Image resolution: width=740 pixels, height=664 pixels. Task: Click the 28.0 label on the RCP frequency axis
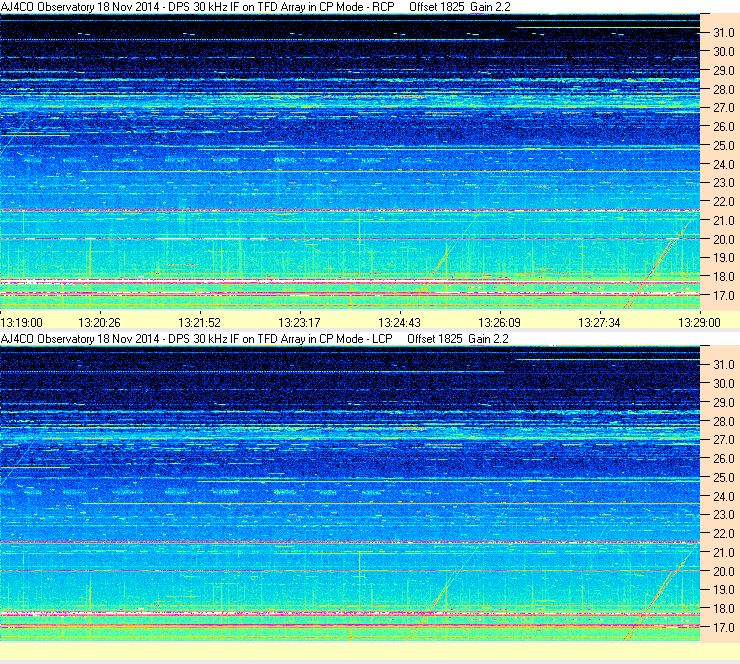[723, 90]
